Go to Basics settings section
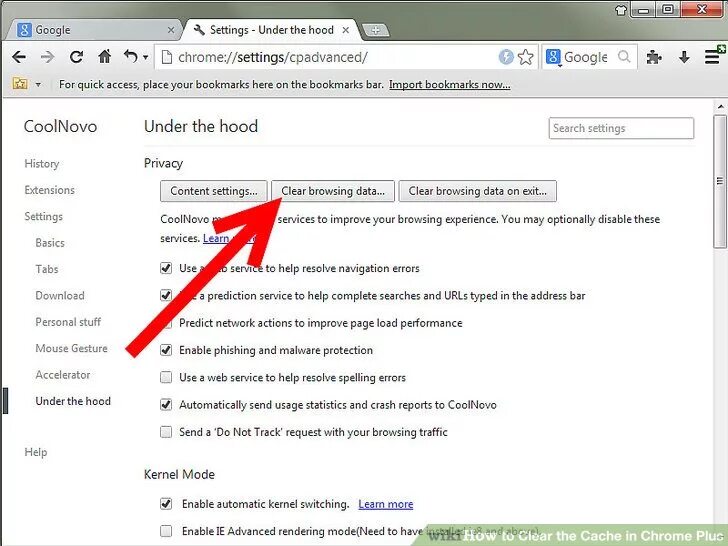The width and height of the screenshot is (728, 546). coord(50,243)
